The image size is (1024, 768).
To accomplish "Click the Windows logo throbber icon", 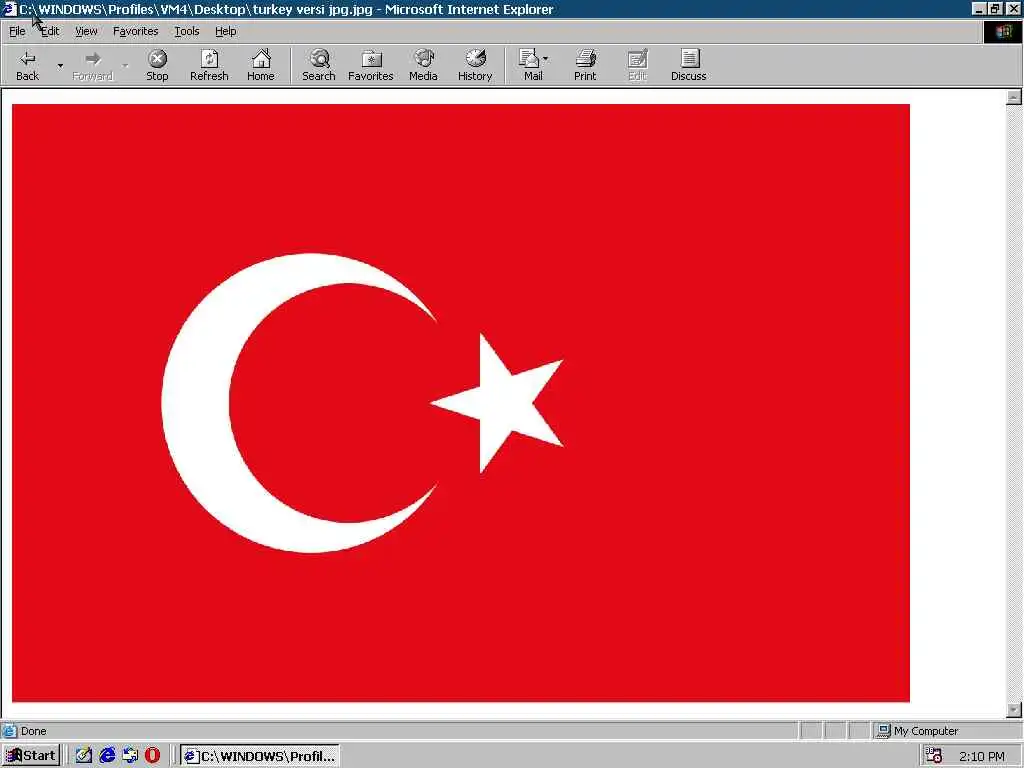I will point(1003,31).
